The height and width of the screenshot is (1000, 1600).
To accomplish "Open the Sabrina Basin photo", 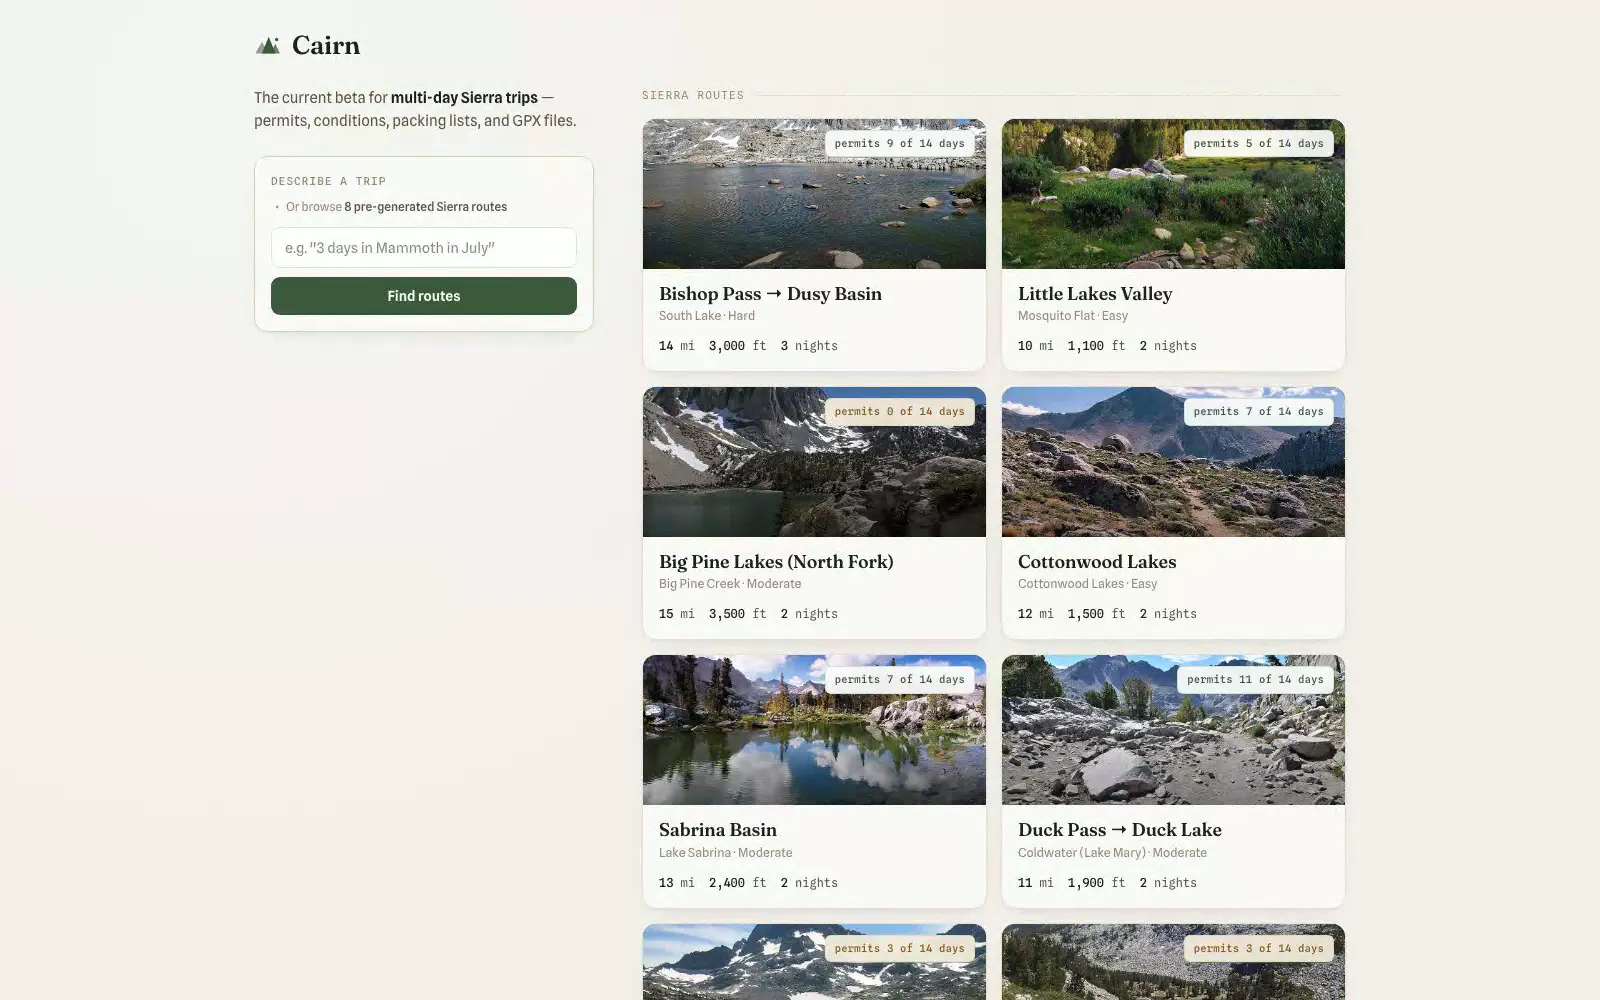I will (814, 730).
